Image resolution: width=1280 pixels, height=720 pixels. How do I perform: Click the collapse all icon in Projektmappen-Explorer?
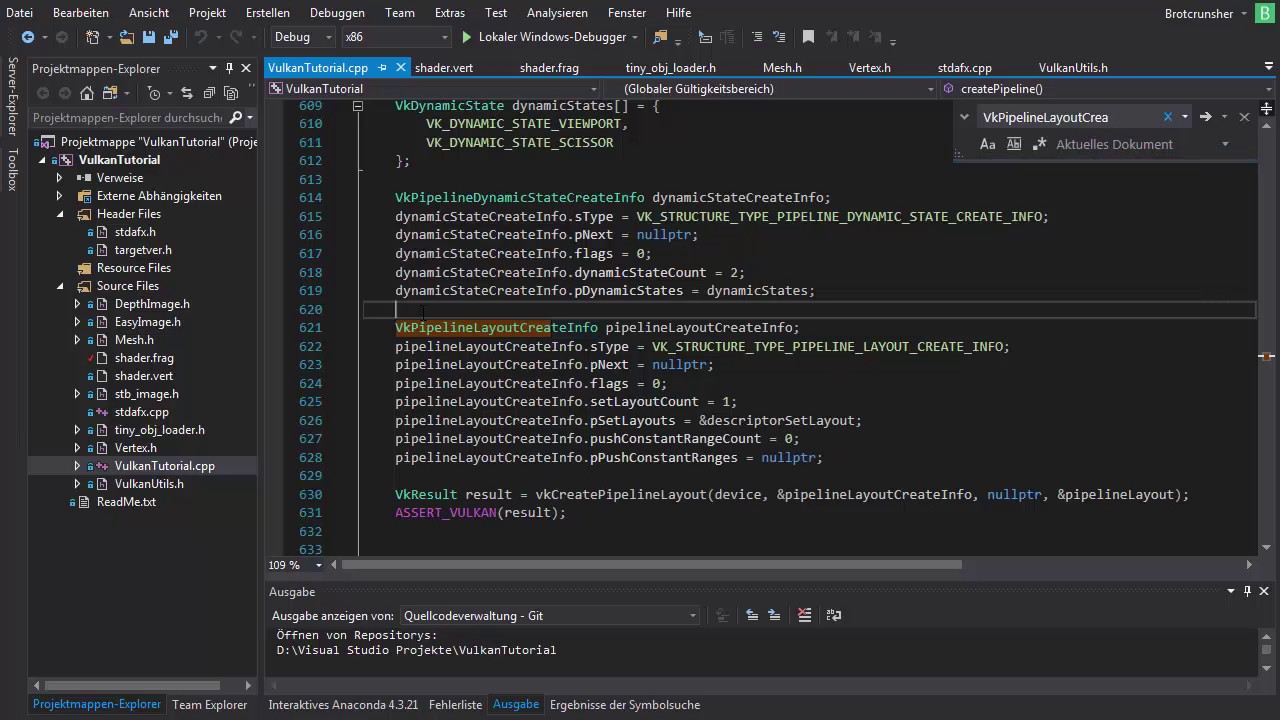pyautogui.click(x=209, y=93)
